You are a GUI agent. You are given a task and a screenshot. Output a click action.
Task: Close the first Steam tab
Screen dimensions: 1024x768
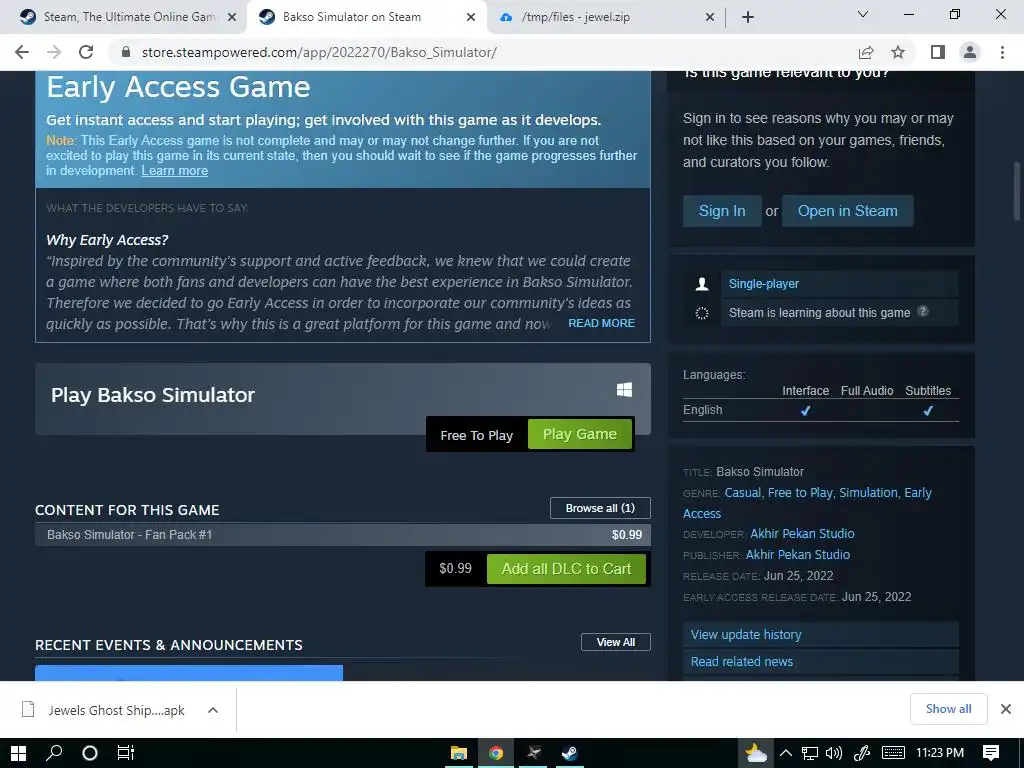pyautogui.click(x=232, y=17)
